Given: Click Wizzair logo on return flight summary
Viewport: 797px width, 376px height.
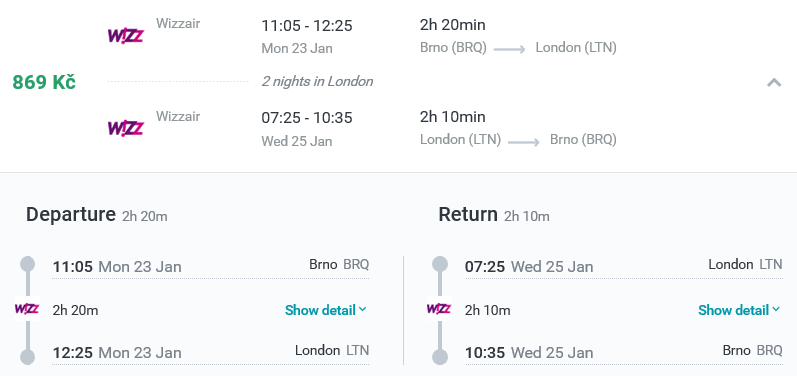Looking at the screenshot, I should click(x=126, y=128).
